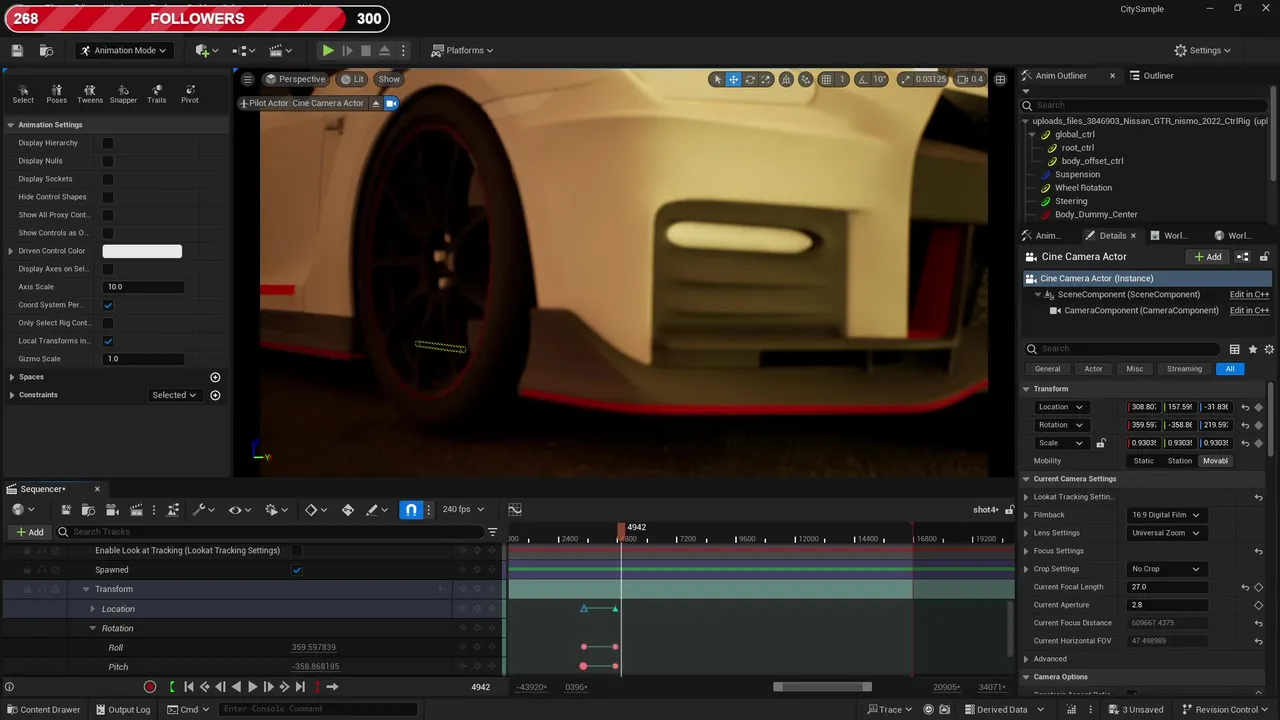This screenshot has width=1280, height=720.
Task: Uncheck the Coord System Per Widget checkbox
Action: [108, 305]
